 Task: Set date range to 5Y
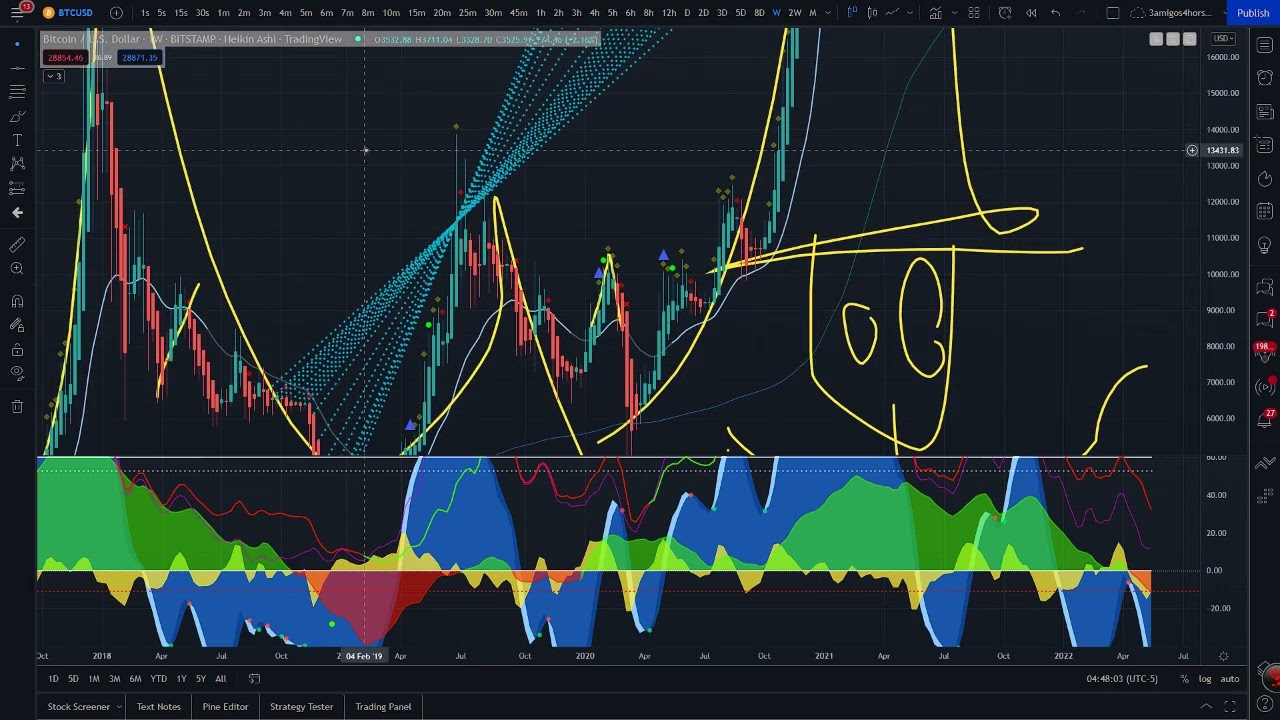(x=200, y=679)
